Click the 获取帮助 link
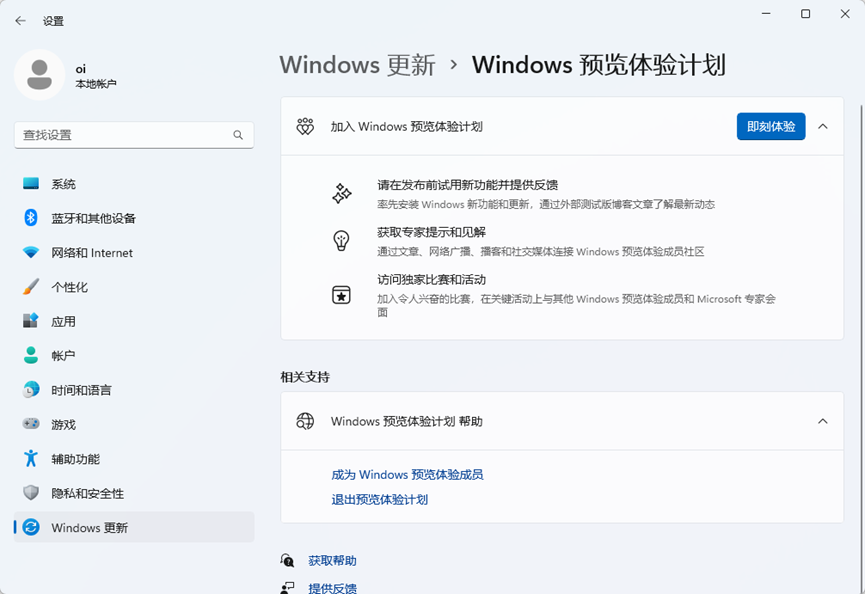865x594 pixels. (332, 560)
